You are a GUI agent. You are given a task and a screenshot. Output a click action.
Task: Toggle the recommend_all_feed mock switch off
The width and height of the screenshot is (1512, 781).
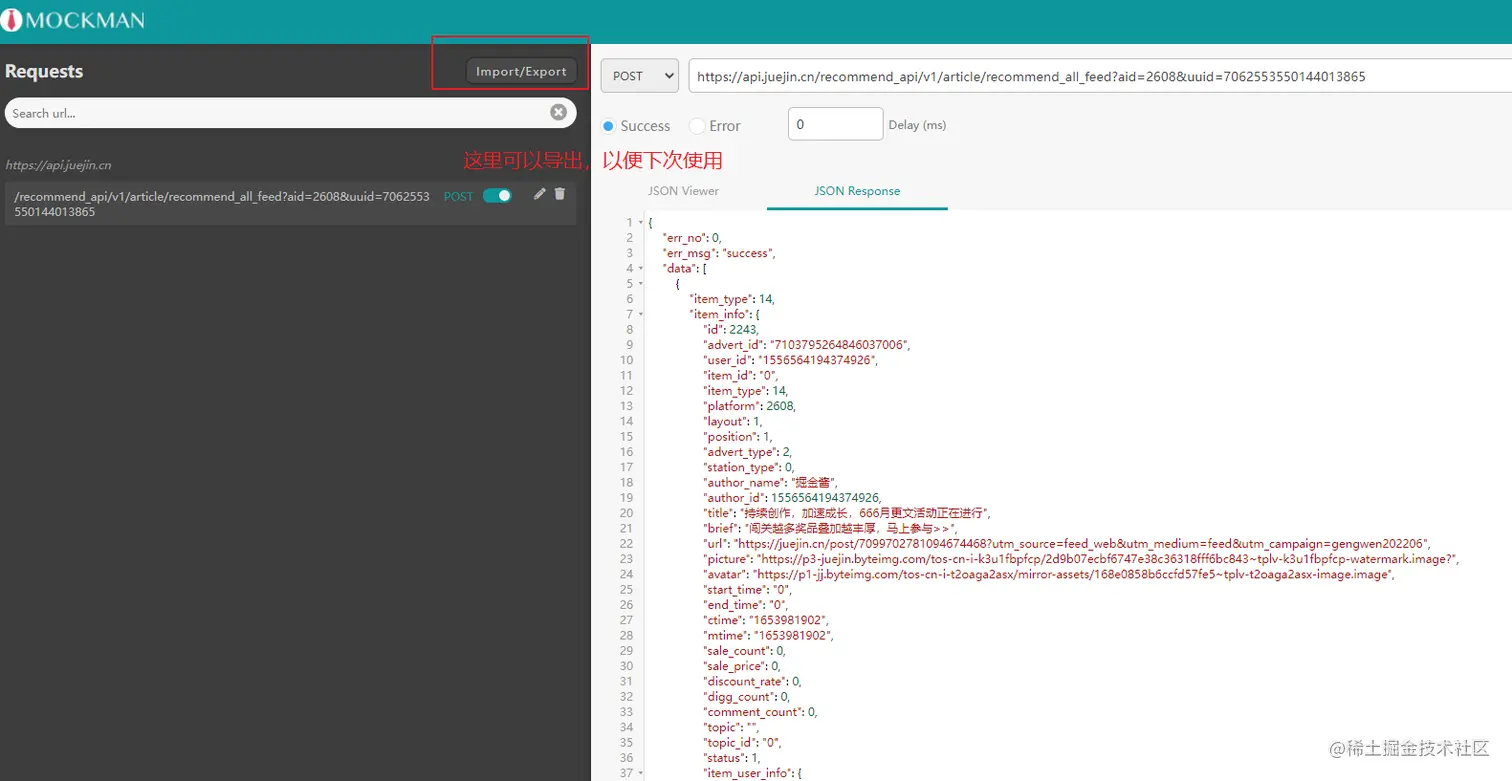click(x=497, y=196)
